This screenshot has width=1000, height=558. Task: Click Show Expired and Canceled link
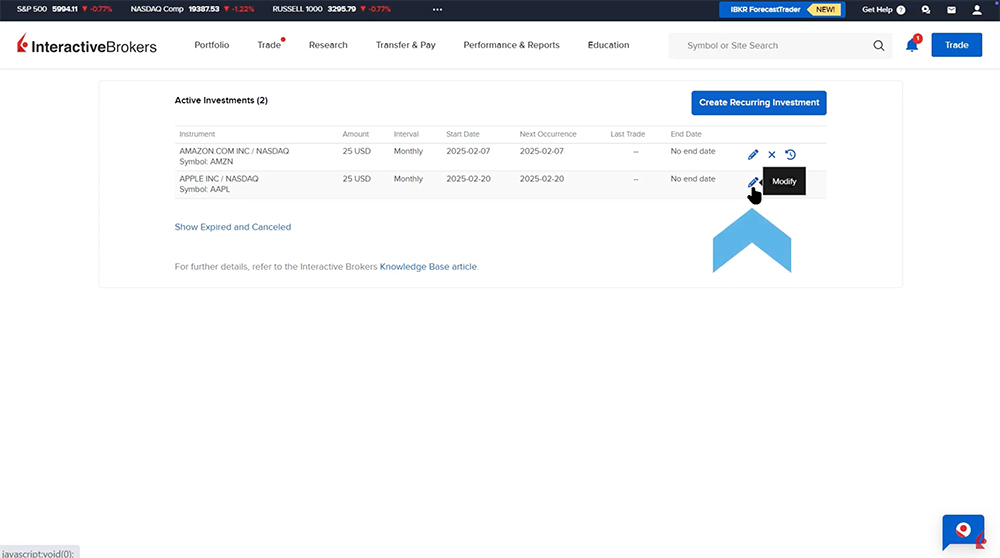(x=233, y=227)
